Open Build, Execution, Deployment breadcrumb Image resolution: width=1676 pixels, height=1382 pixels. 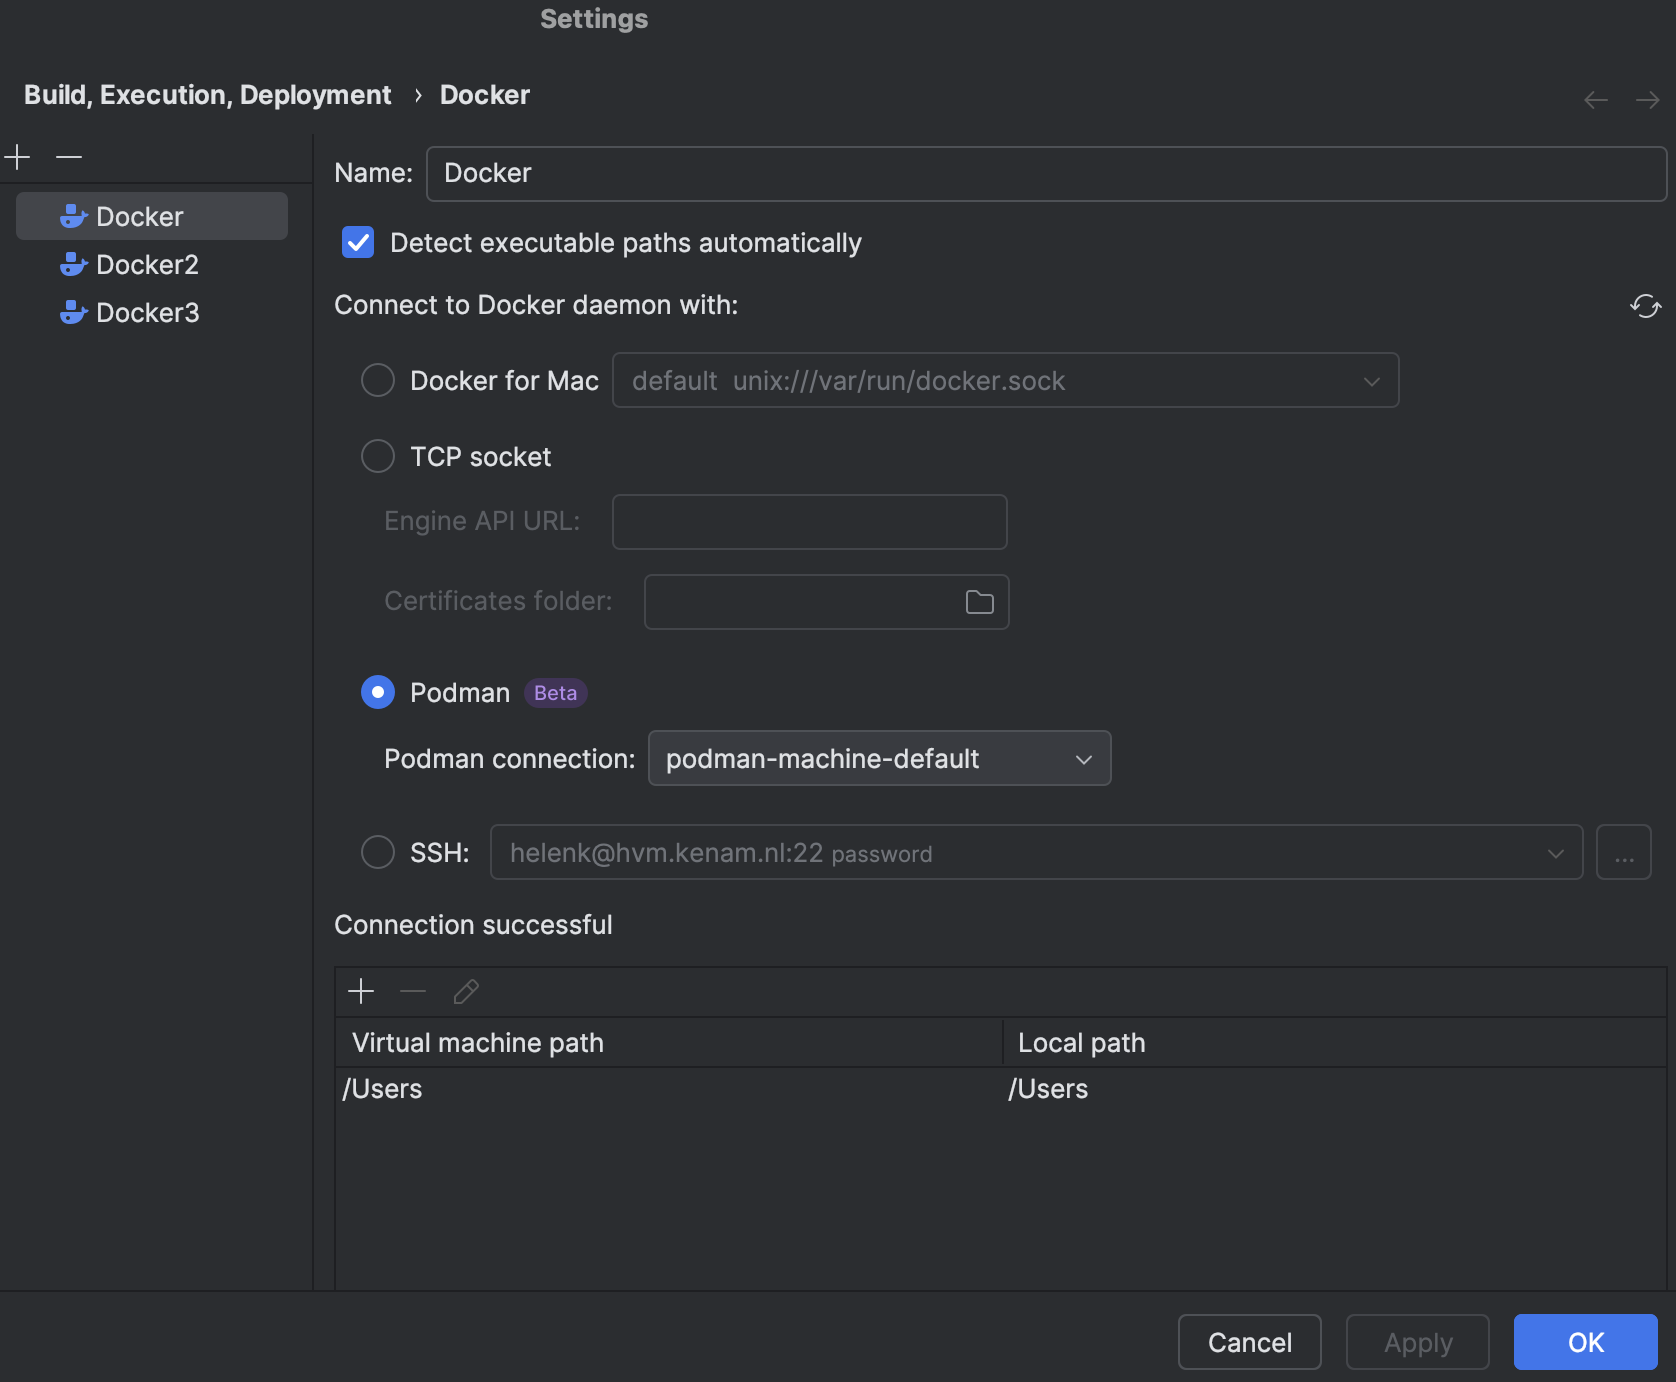[x=207, y=94]
